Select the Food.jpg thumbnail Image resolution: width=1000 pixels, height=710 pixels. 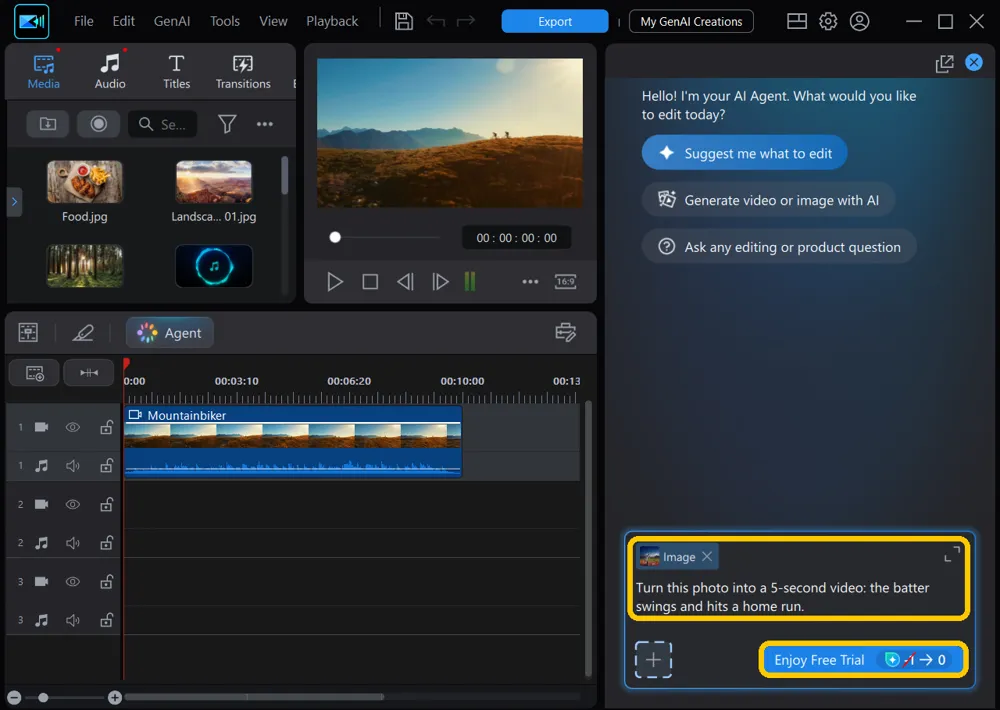[85, 182]
